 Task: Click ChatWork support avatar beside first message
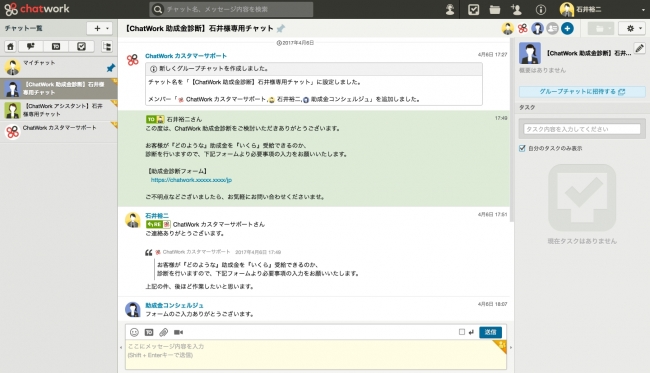133,60
